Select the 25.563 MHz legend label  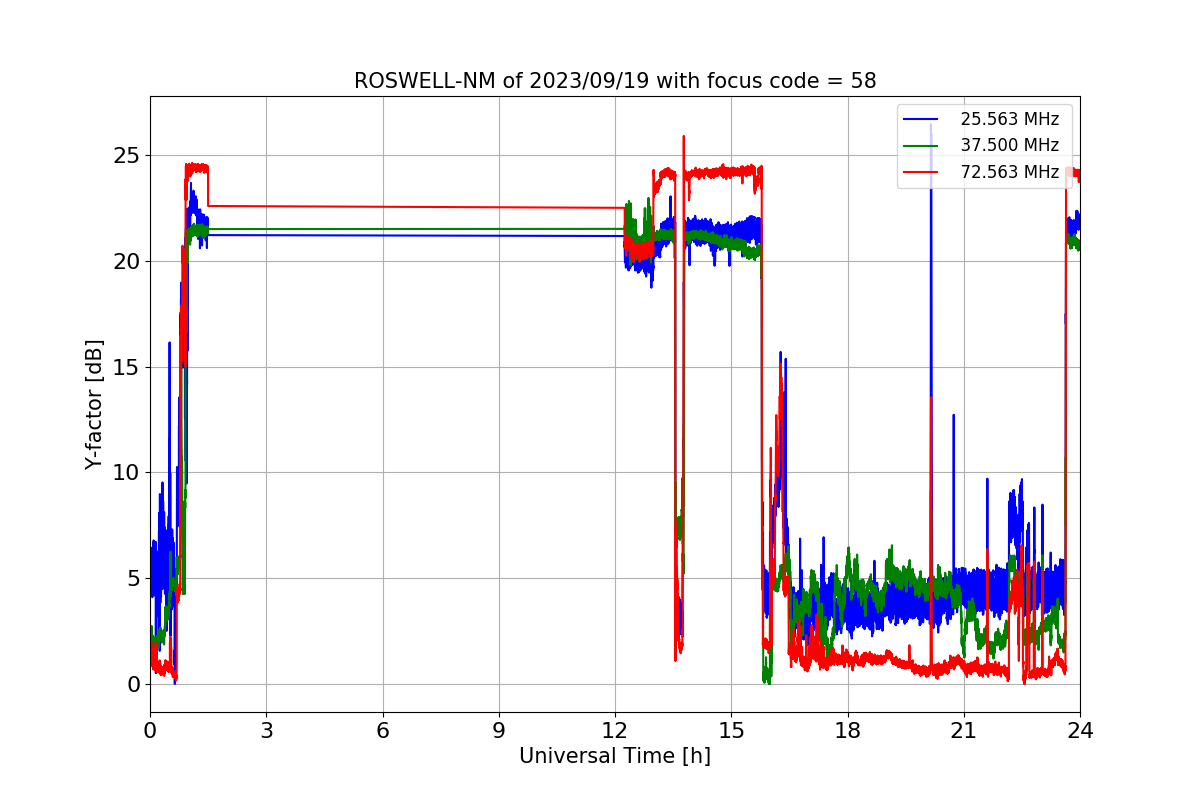pos(1009,119)
